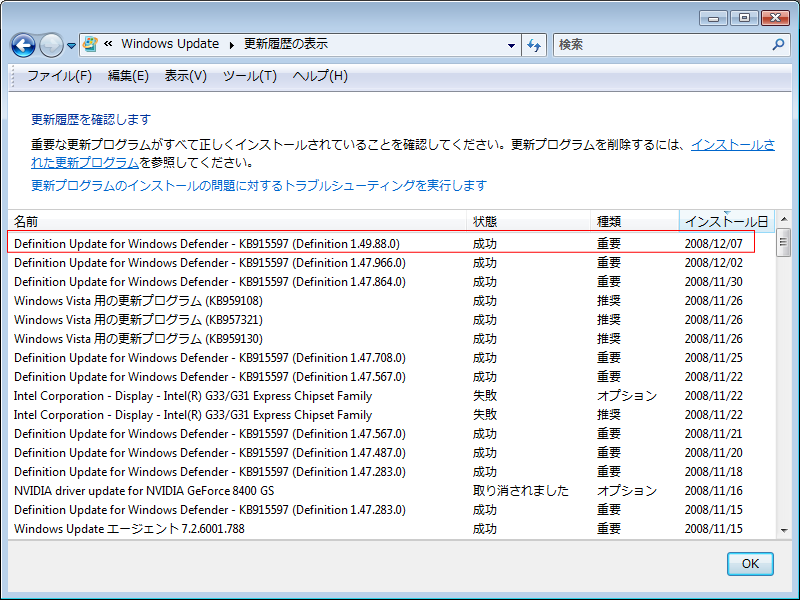
Task: Open the ファイル(F) menu
Action: 59,76
